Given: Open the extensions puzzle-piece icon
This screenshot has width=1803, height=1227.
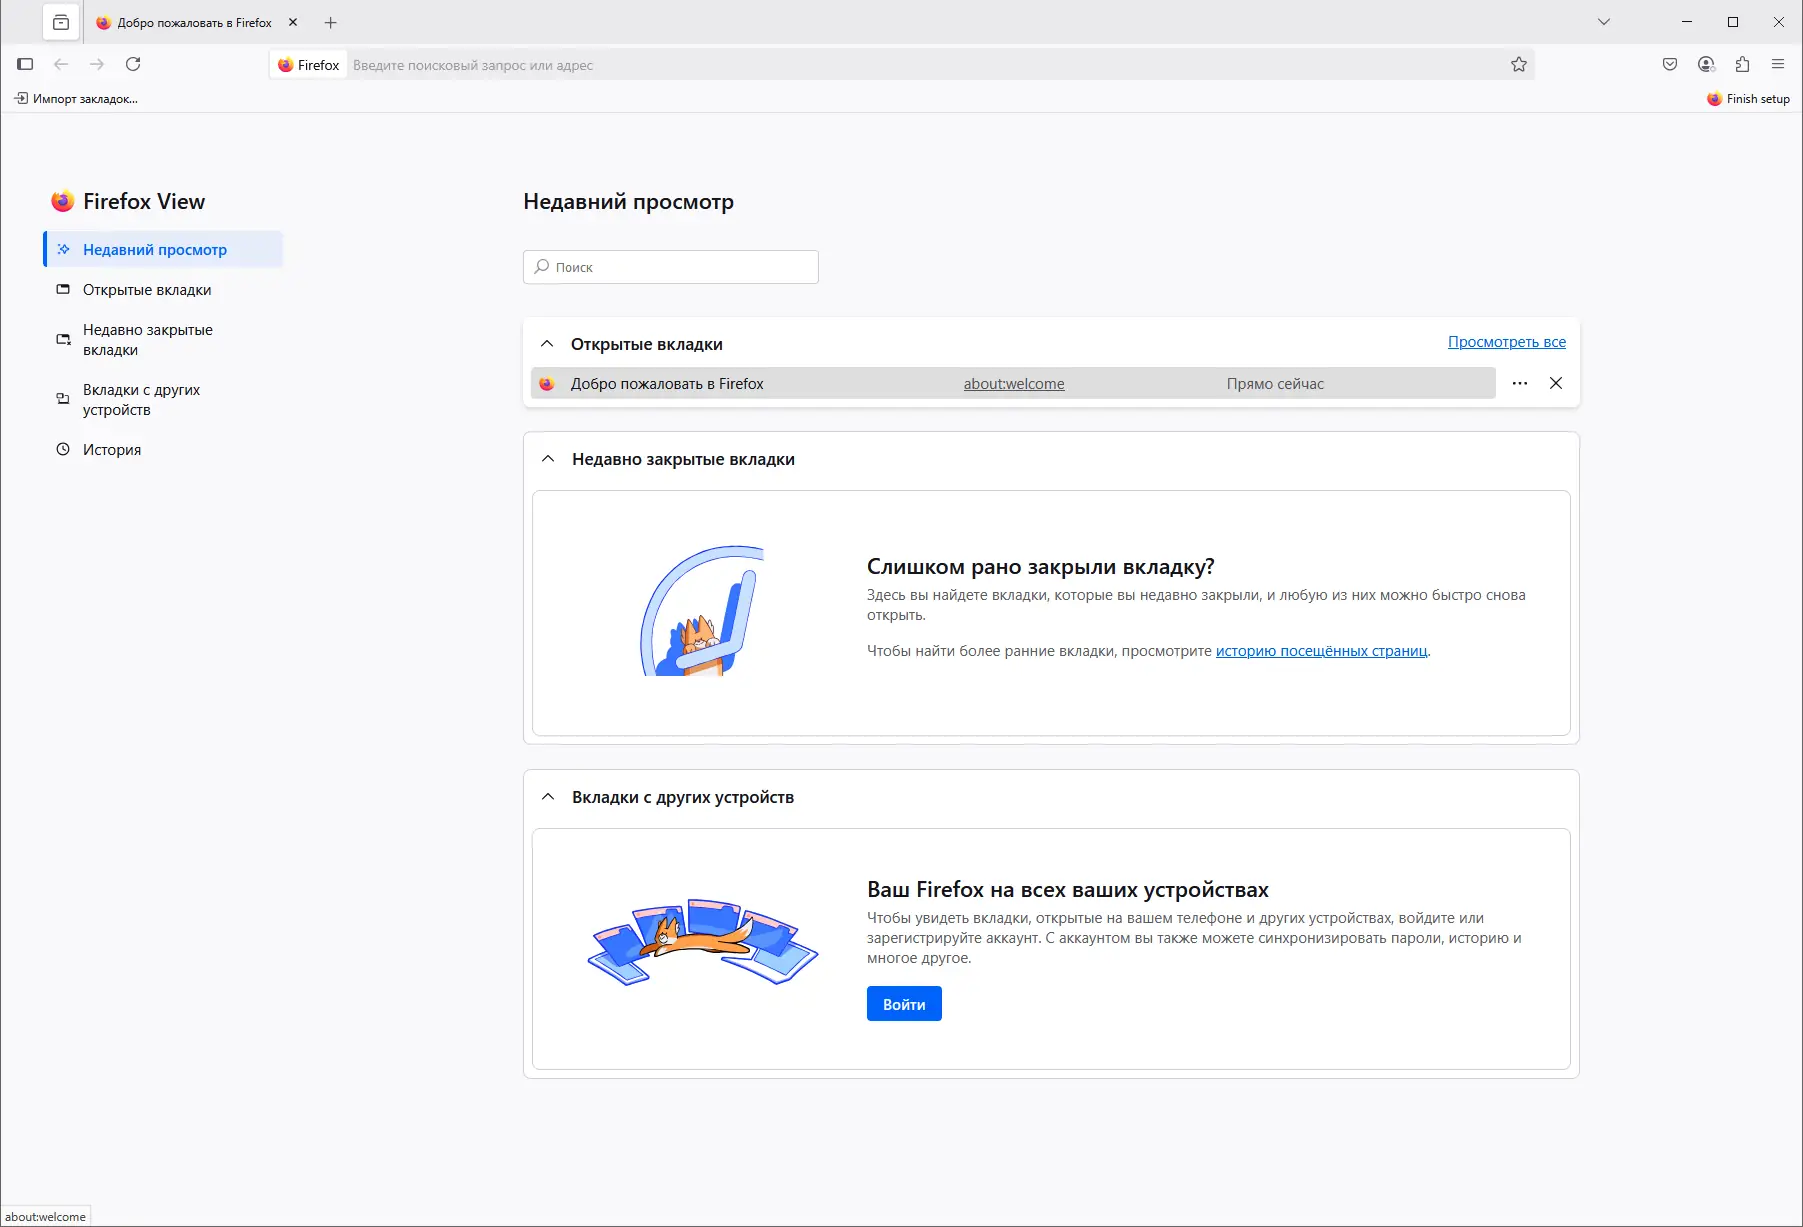Looking at the screenshot, I should 1742,64.
